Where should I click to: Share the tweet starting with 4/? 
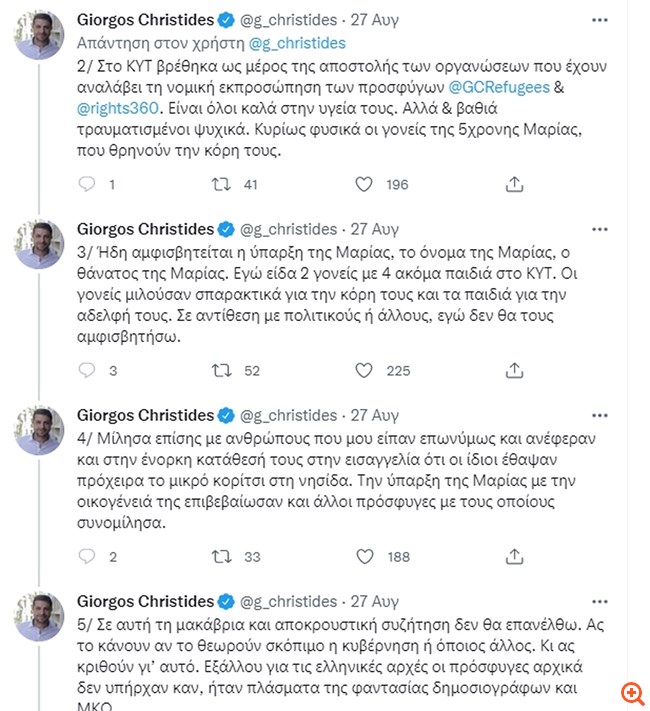514,556
